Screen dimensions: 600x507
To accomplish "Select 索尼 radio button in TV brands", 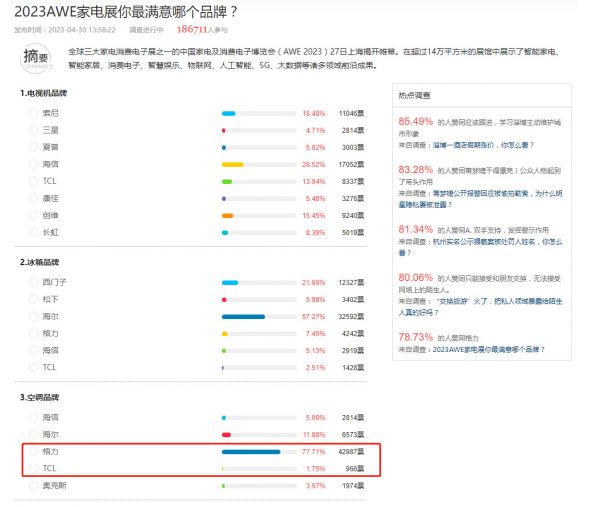I will 33,113.
